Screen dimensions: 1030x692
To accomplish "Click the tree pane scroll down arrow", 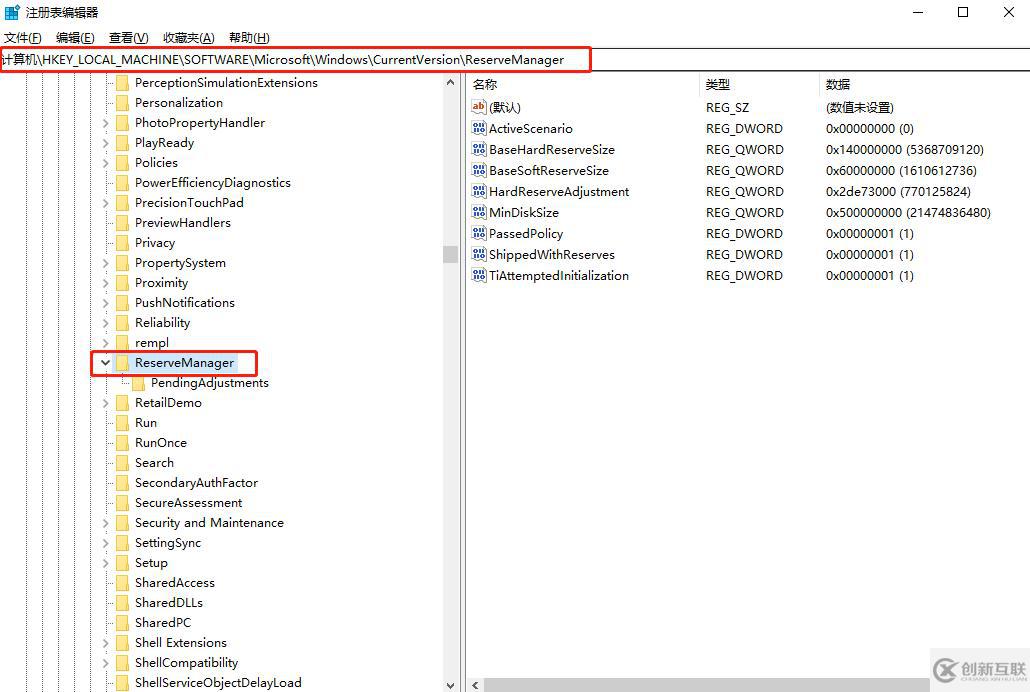I will [450, 685].
